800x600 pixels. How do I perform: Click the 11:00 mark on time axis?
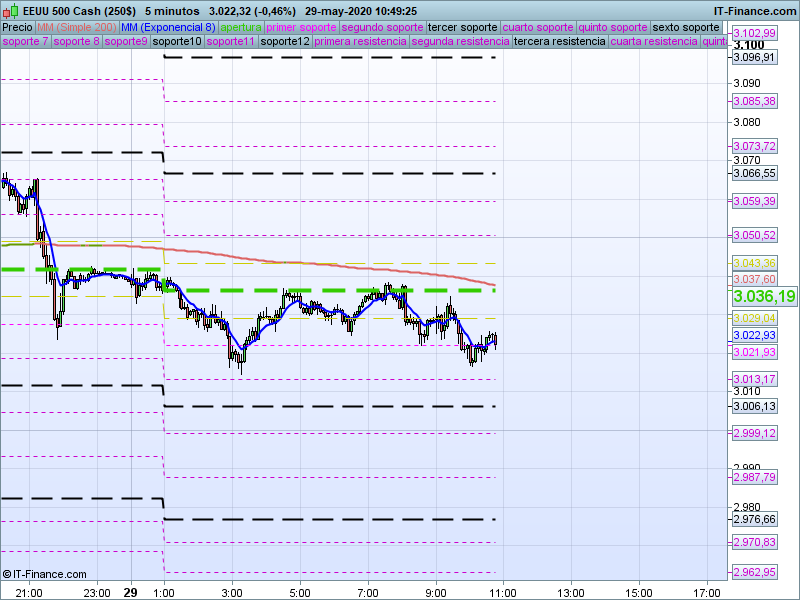coord(503,592)
